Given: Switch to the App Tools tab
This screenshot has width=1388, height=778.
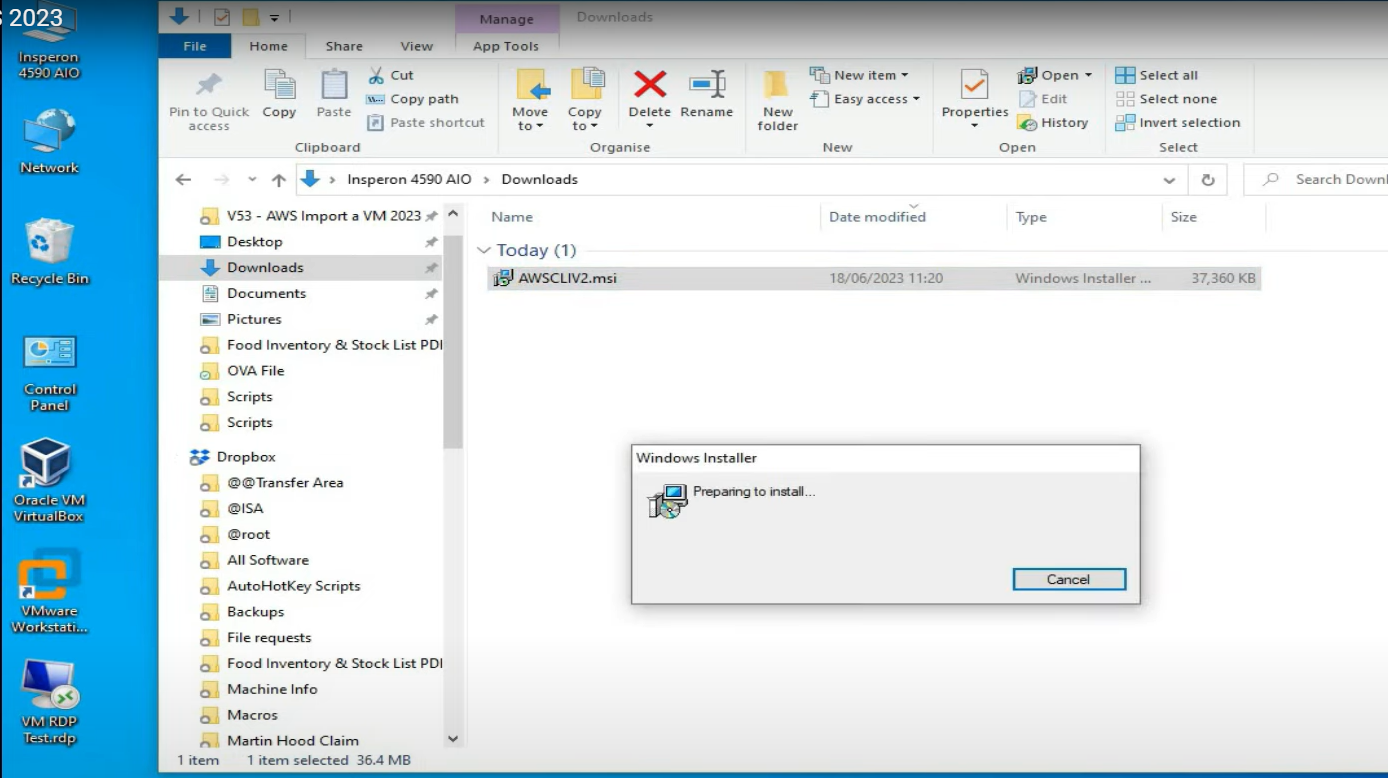Looking at the screenshot, I should [506, 46].
